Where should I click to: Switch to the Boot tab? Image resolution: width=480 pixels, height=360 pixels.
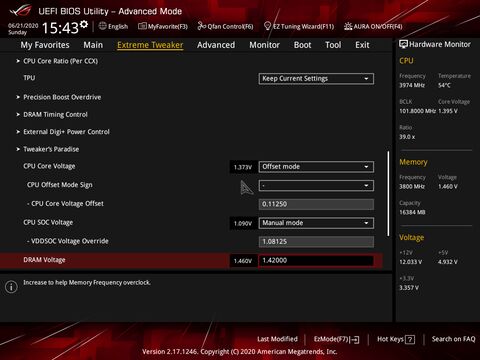click(x=302, y=45)
